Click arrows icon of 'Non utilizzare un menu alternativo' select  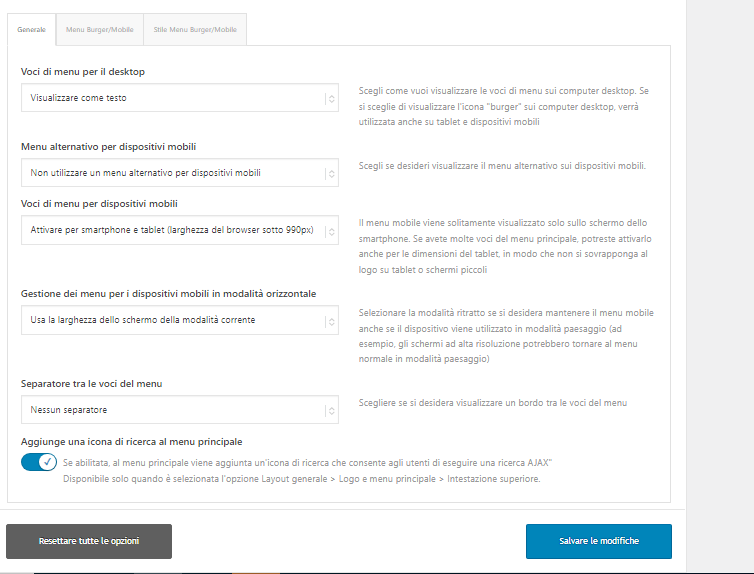(331, 174)
